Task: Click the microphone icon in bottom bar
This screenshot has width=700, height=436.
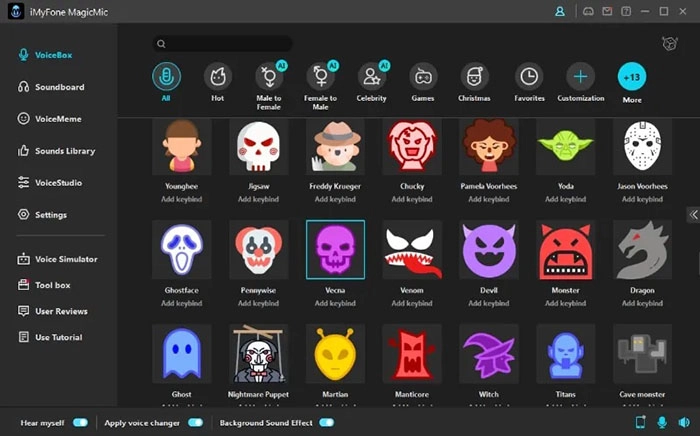Action: [x=662, y=423]
